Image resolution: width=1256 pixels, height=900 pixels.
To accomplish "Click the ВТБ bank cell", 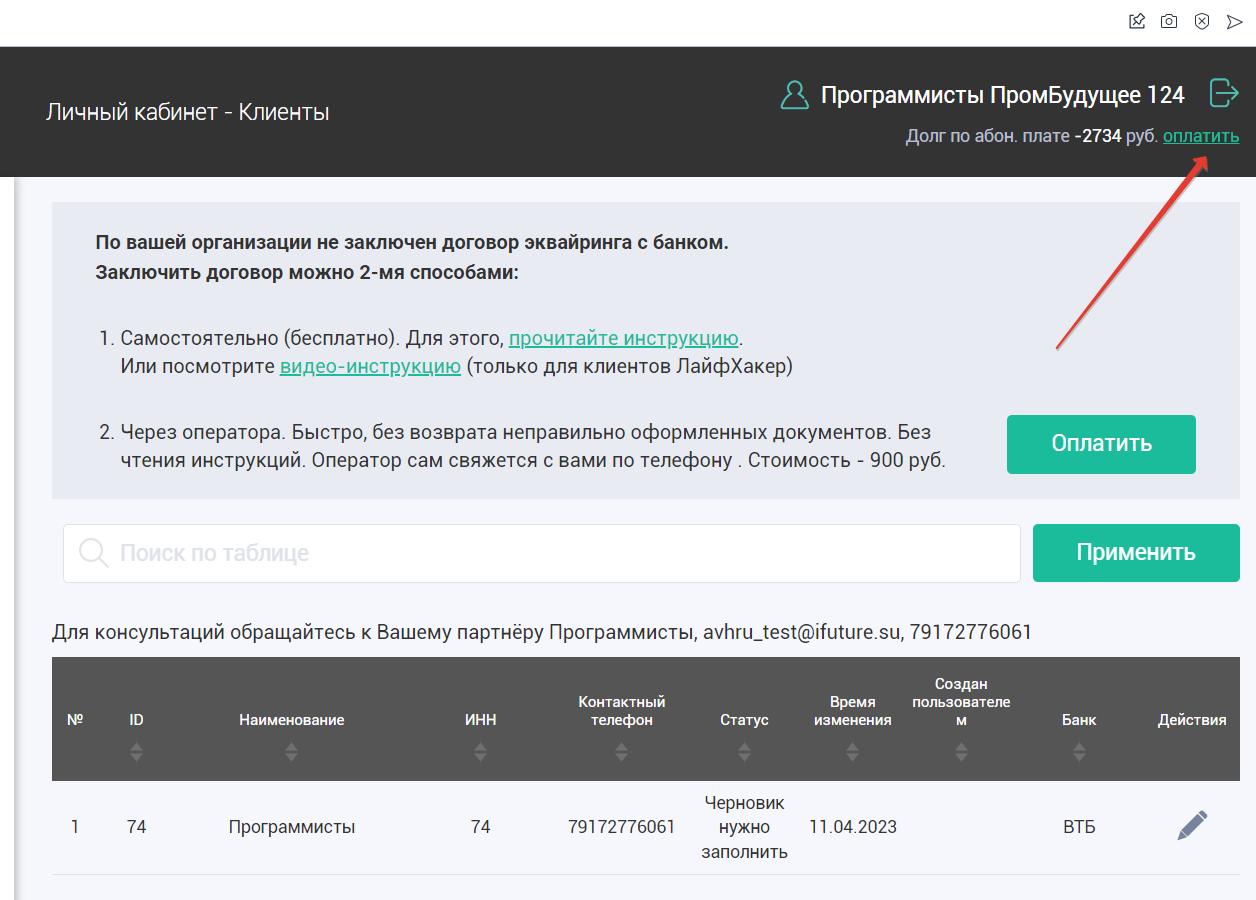I will [1079, 827].
